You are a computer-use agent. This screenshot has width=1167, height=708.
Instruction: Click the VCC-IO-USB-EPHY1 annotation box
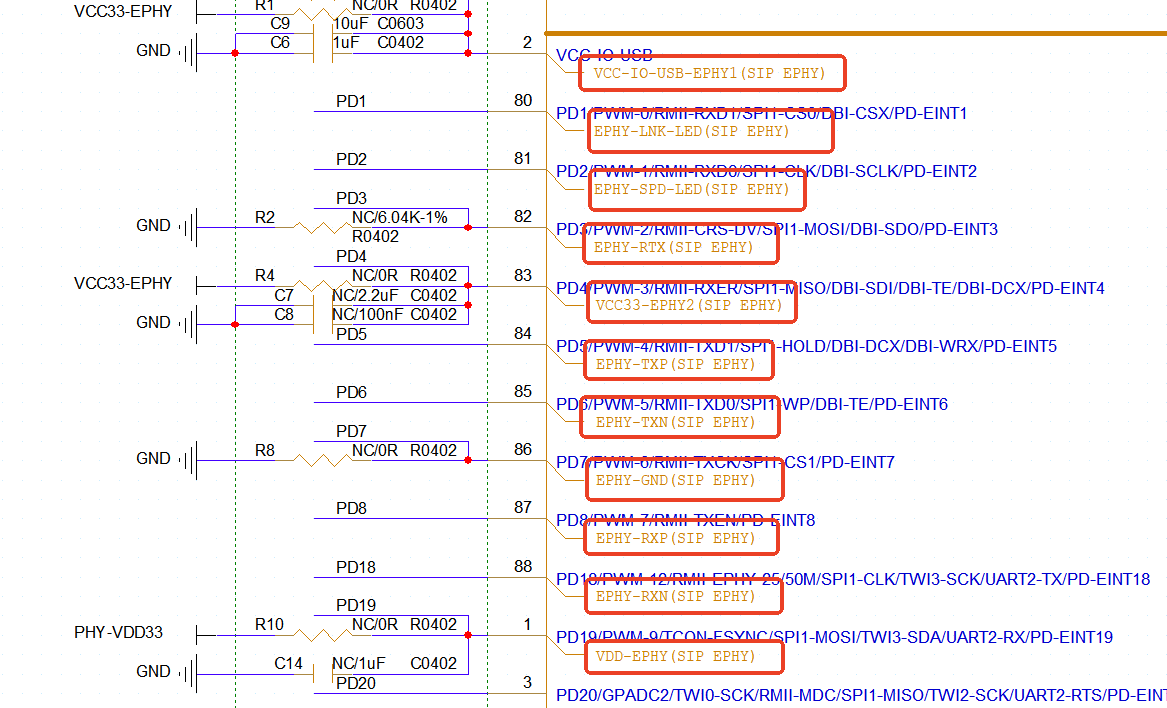[711, 73]
